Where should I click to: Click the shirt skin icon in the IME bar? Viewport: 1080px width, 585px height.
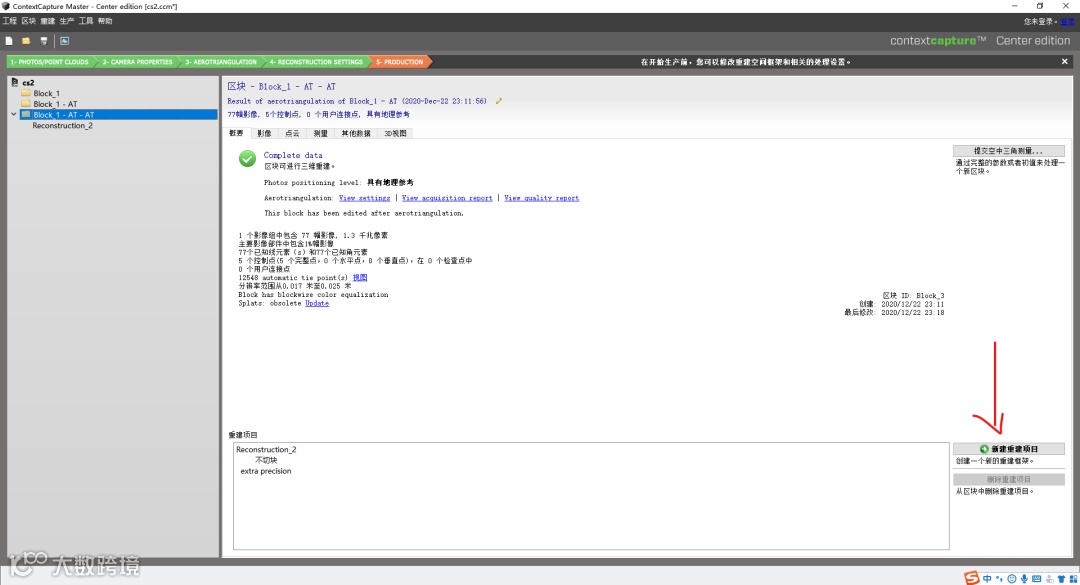click(1061, 579)
